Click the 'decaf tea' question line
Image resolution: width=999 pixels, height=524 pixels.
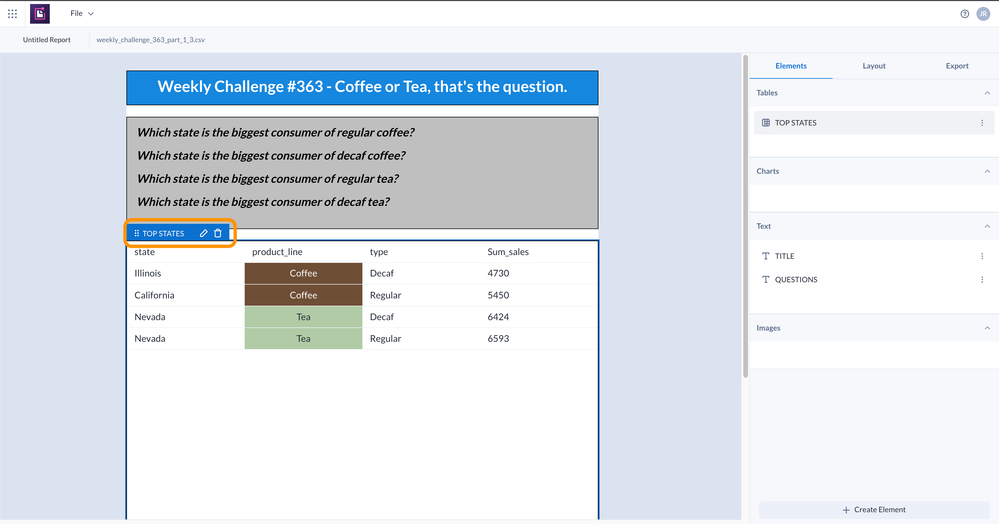(263, 201)
